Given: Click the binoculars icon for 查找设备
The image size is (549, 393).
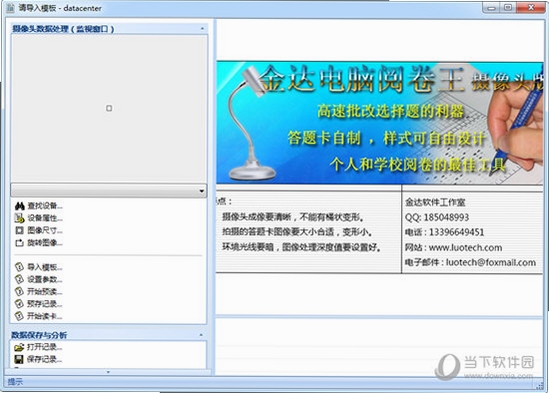Looking at the screenshot, I should 20,206.
